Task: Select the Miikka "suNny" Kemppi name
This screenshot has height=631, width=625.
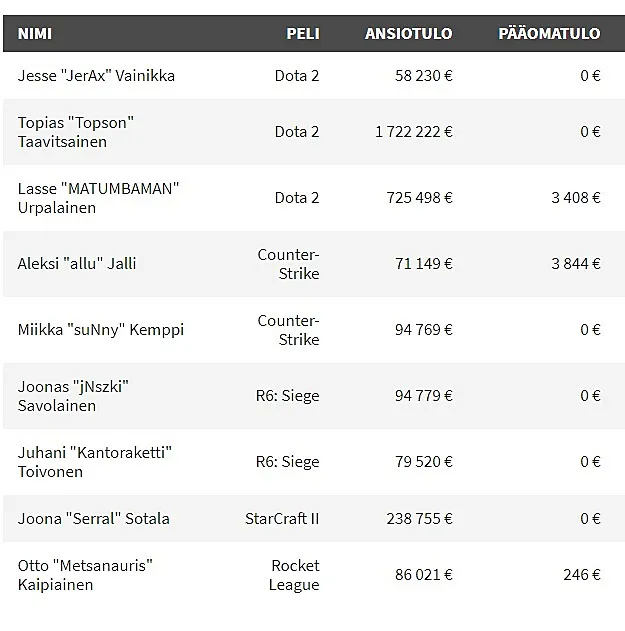Action: click(x=101, y=330)
